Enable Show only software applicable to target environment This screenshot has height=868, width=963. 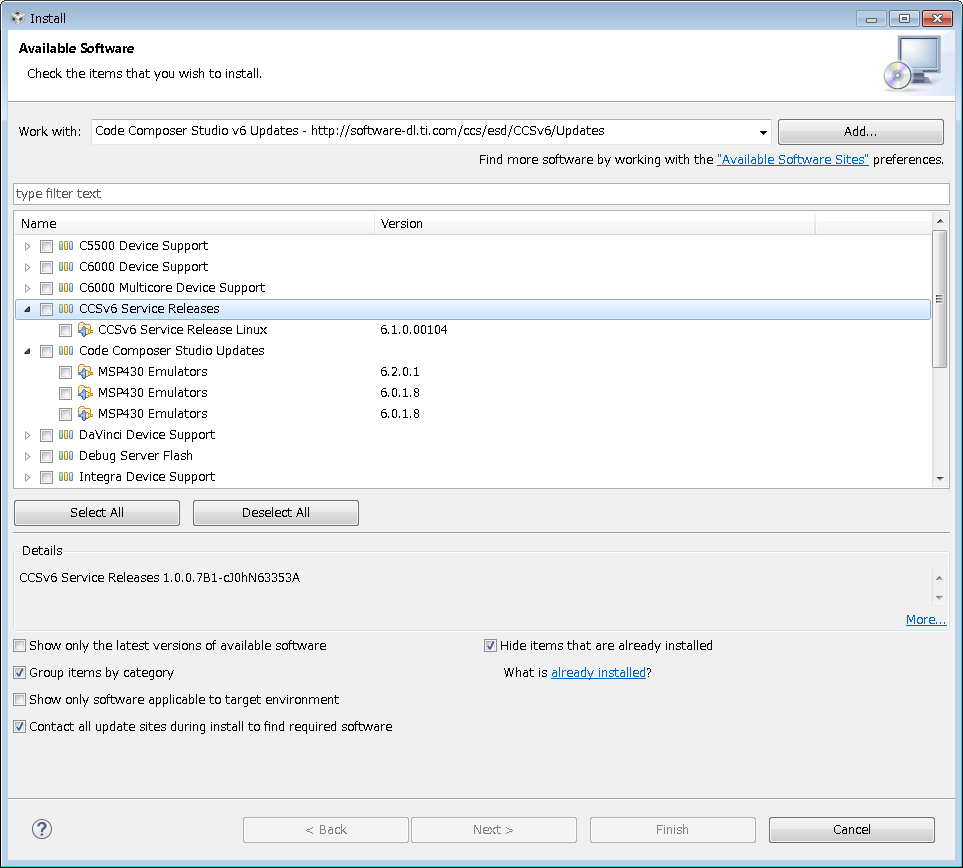pos(20,700)
